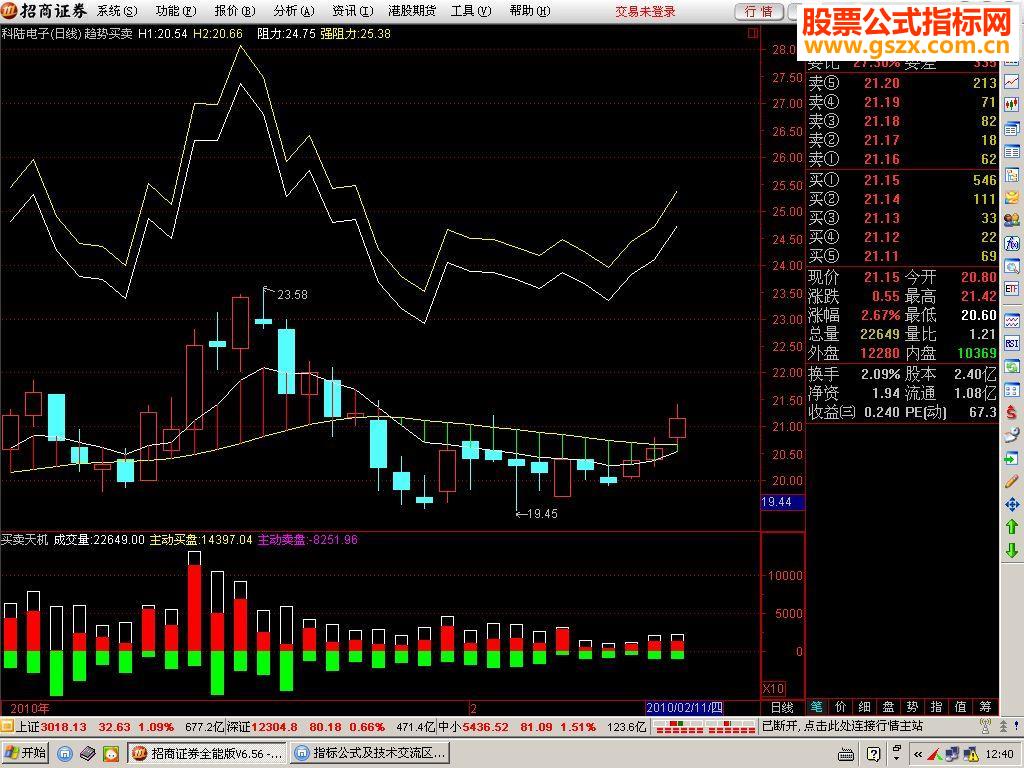Click the 行情 button at top

(758, 12)
